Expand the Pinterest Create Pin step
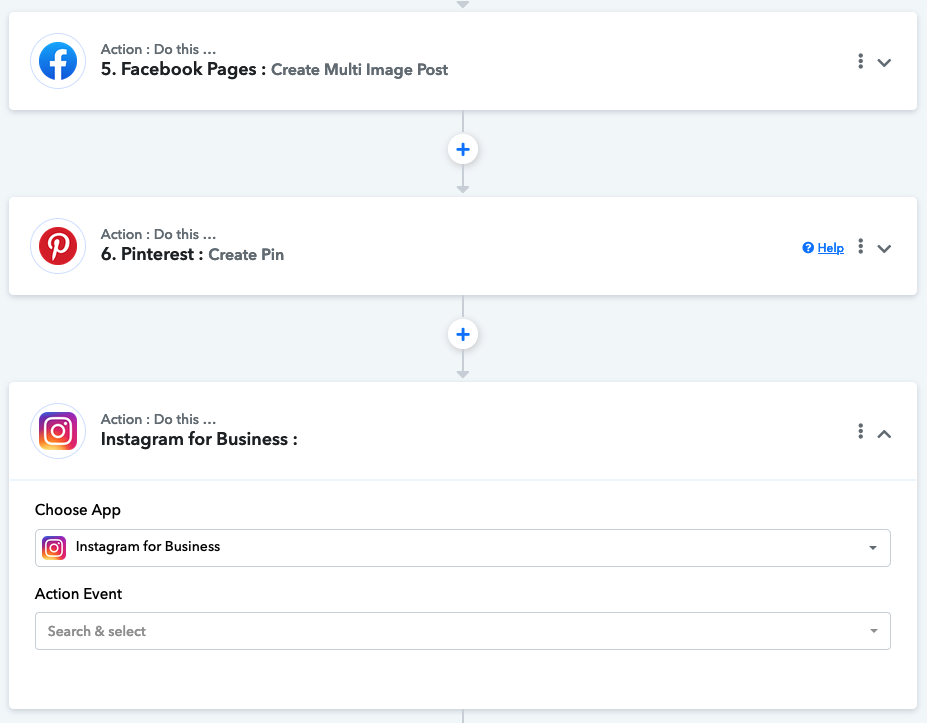927x723 pixels. coord(884,249)
